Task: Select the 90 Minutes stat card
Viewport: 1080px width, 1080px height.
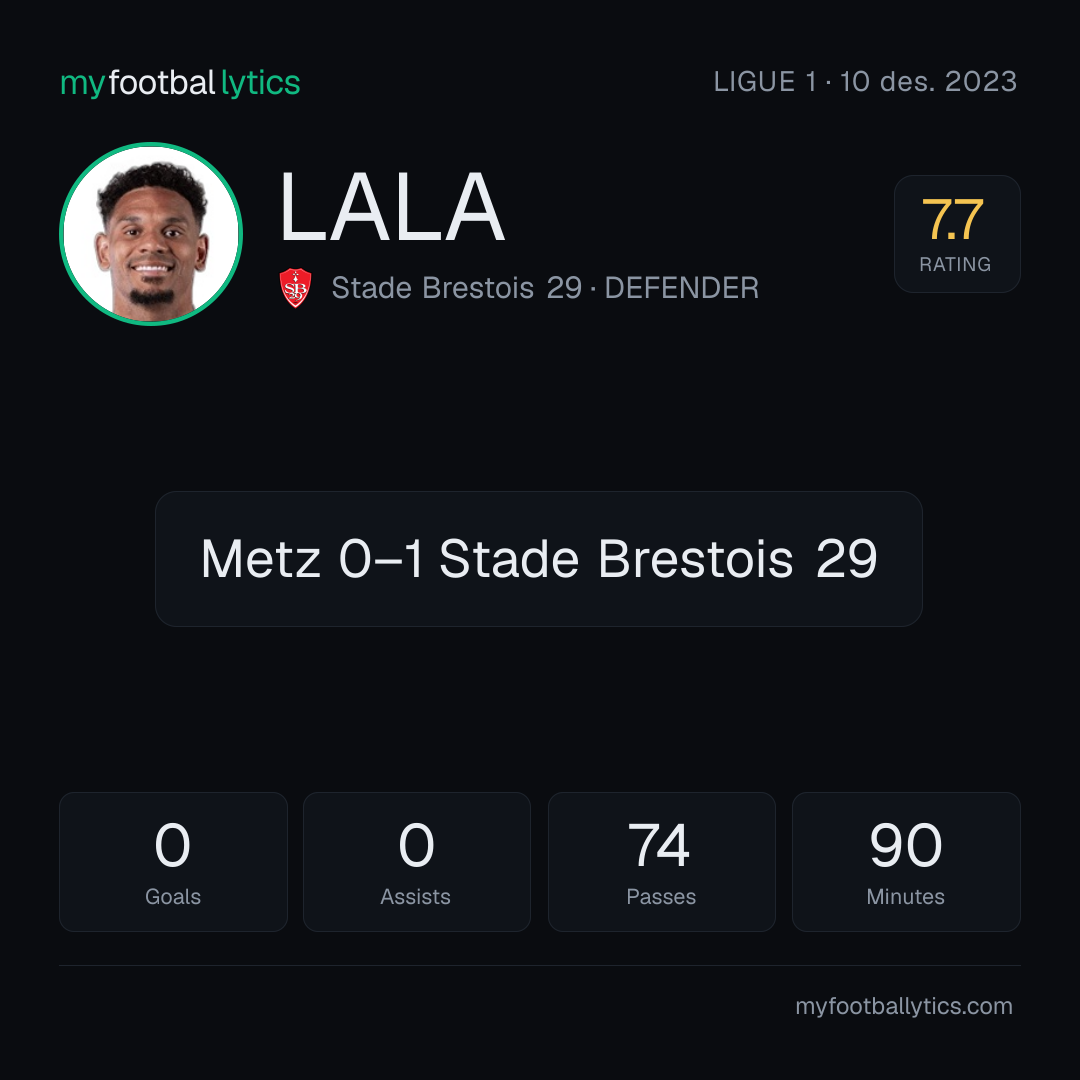Action: coord(906,862)
